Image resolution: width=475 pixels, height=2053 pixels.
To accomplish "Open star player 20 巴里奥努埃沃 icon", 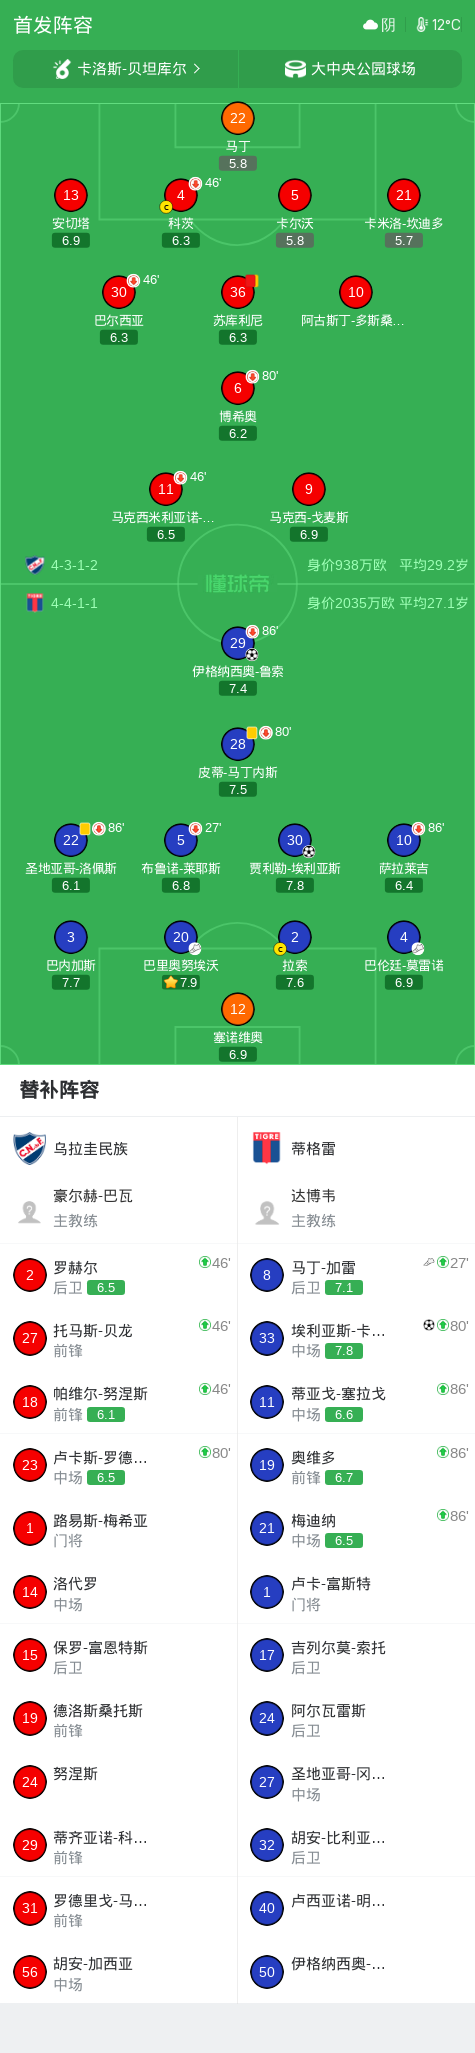I will tap(180, 937).
